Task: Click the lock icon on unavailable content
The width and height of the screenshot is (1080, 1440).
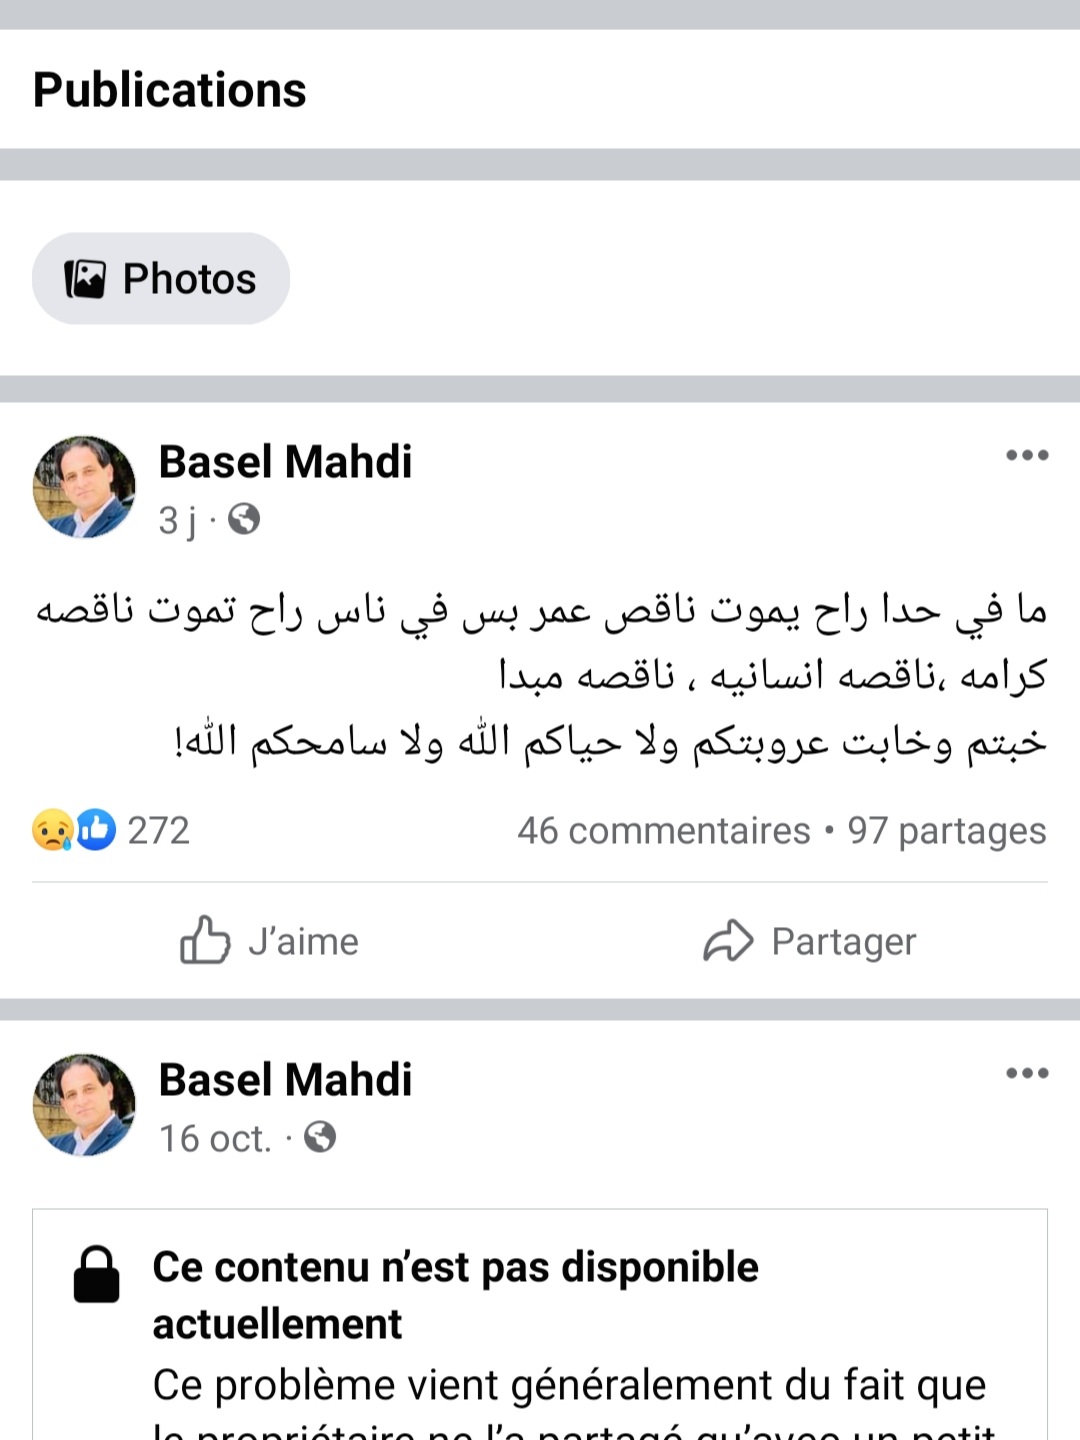Action: (x=97, y=1275)
